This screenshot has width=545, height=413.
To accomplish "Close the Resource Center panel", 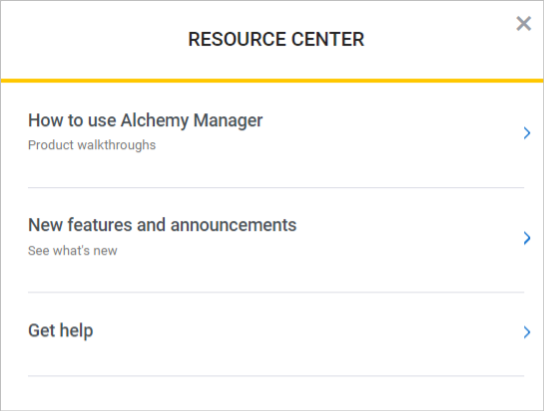I will click(523, 24).
